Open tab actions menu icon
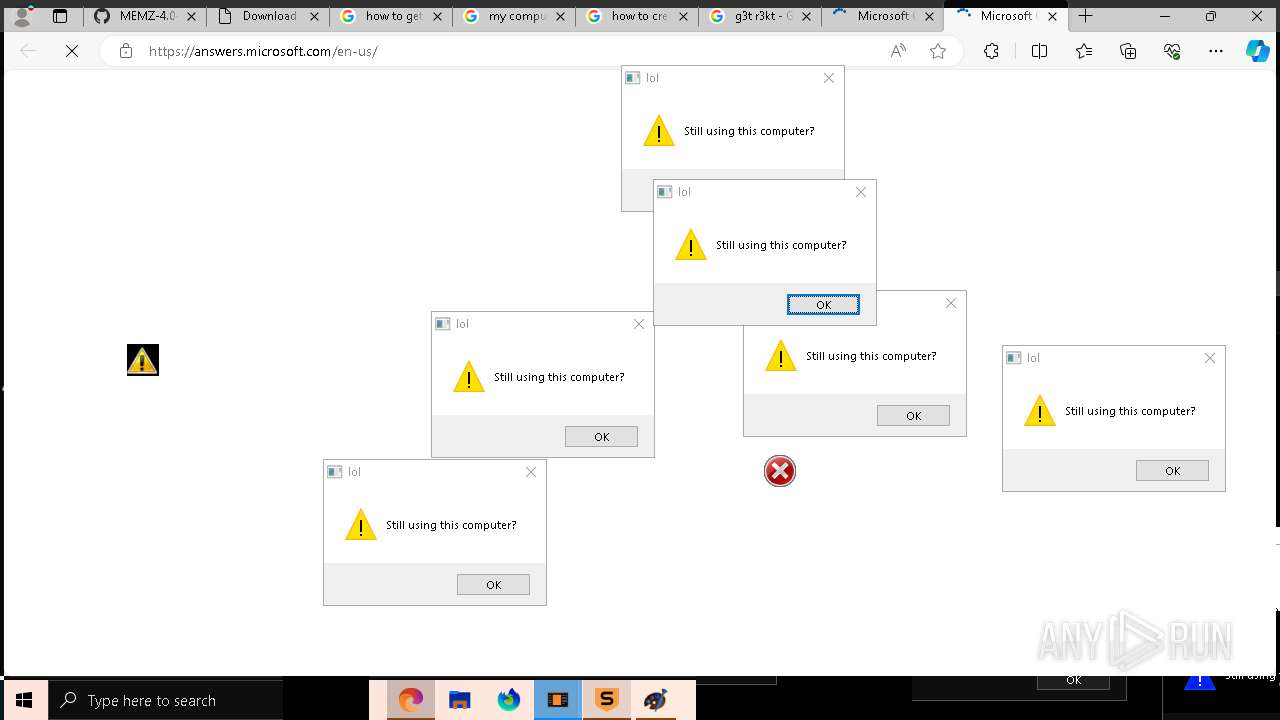Image resolution: width=1280 pixels, height=720 pixels. (x=60, y=16)
